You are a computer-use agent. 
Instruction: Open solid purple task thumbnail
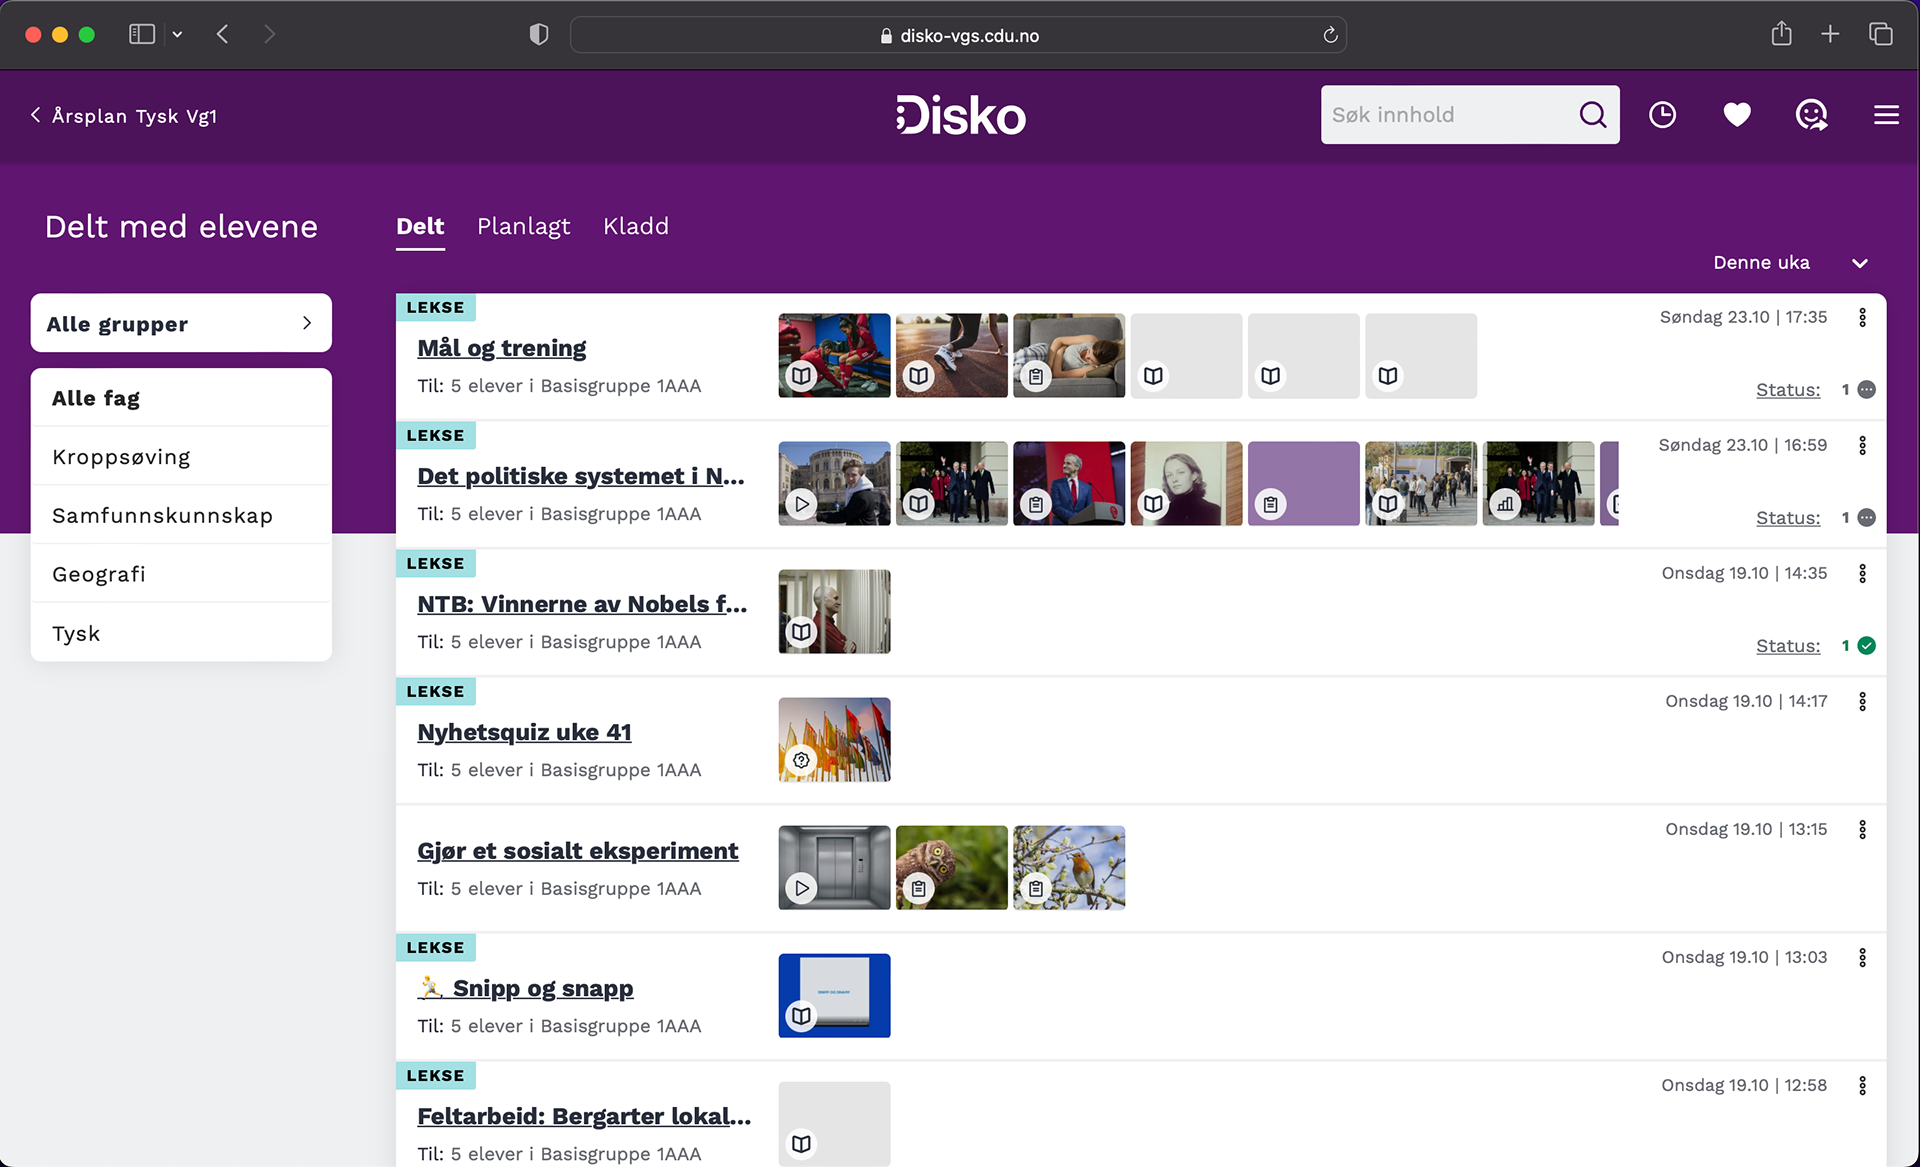[x=1303, y=484]
